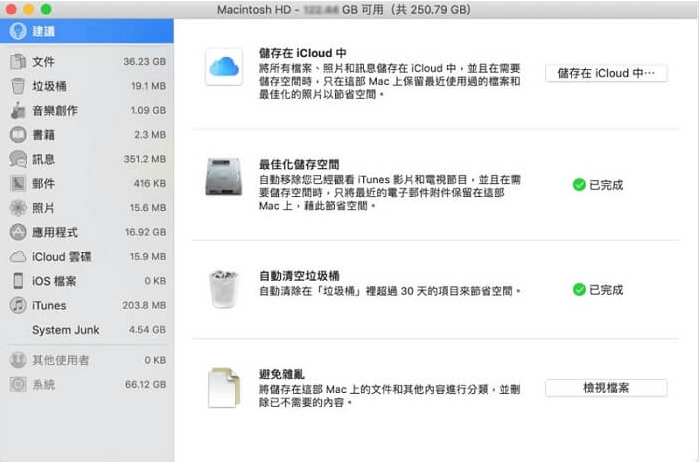Click the 訊息 messages bubble icon
Screen dimensions: 700x463
[x=17, y=159]
